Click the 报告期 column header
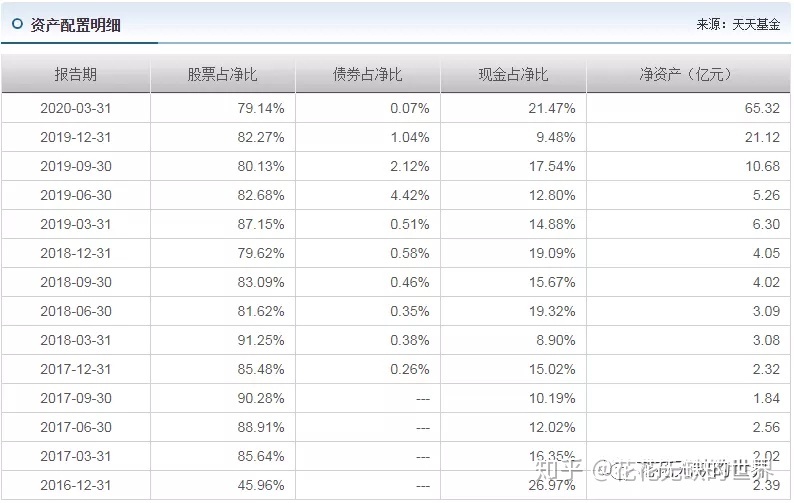The image size is (794, 503). (x=76, y=75)
